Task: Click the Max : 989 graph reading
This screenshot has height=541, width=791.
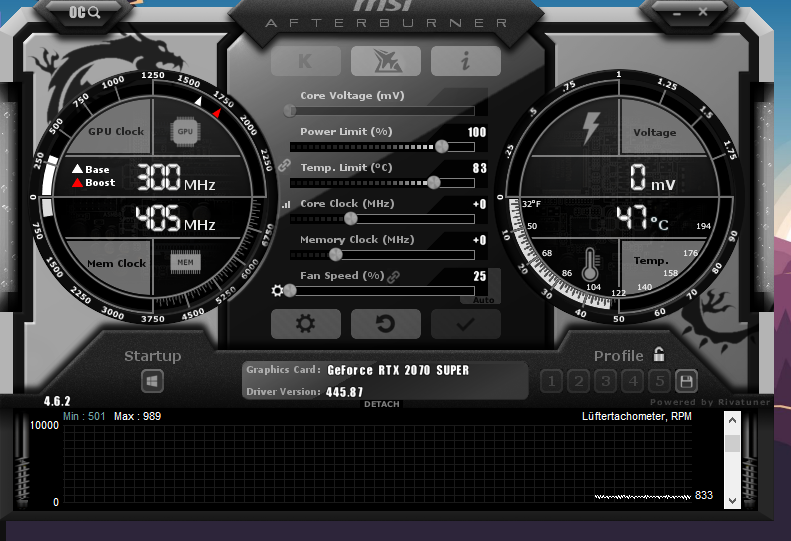Action: tap(137, 416)
